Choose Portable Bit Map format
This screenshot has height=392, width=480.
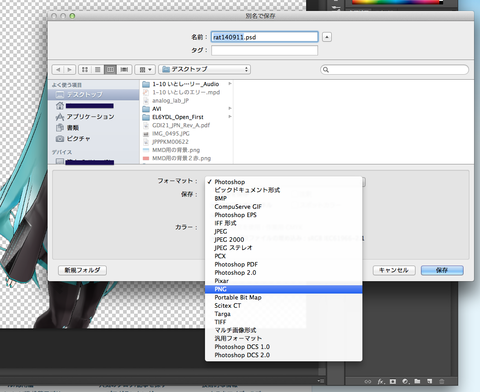coord(284,297)
